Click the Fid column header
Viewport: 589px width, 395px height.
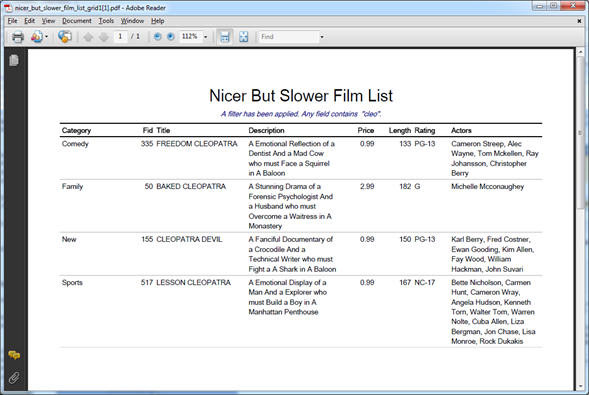coord(148,130)
